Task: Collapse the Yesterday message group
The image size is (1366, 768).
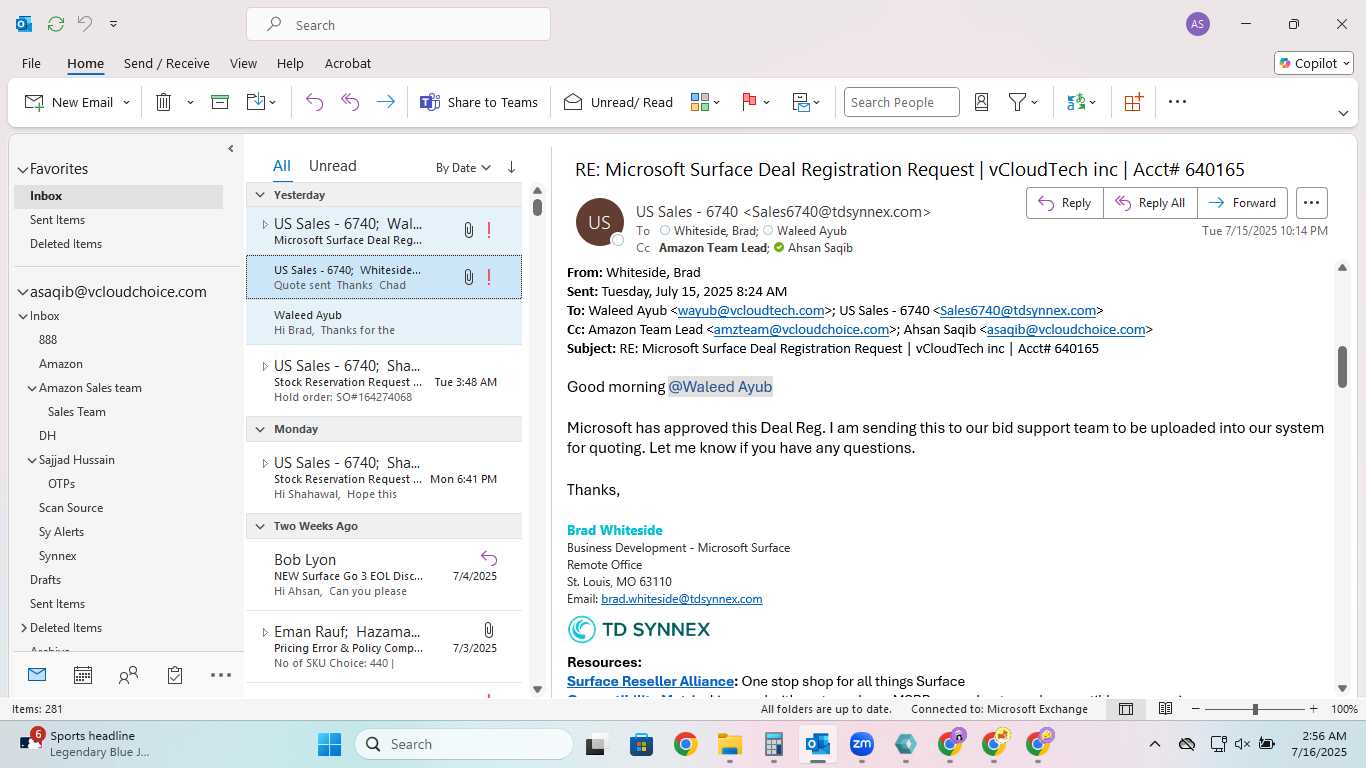Action: tap(260, 195)
